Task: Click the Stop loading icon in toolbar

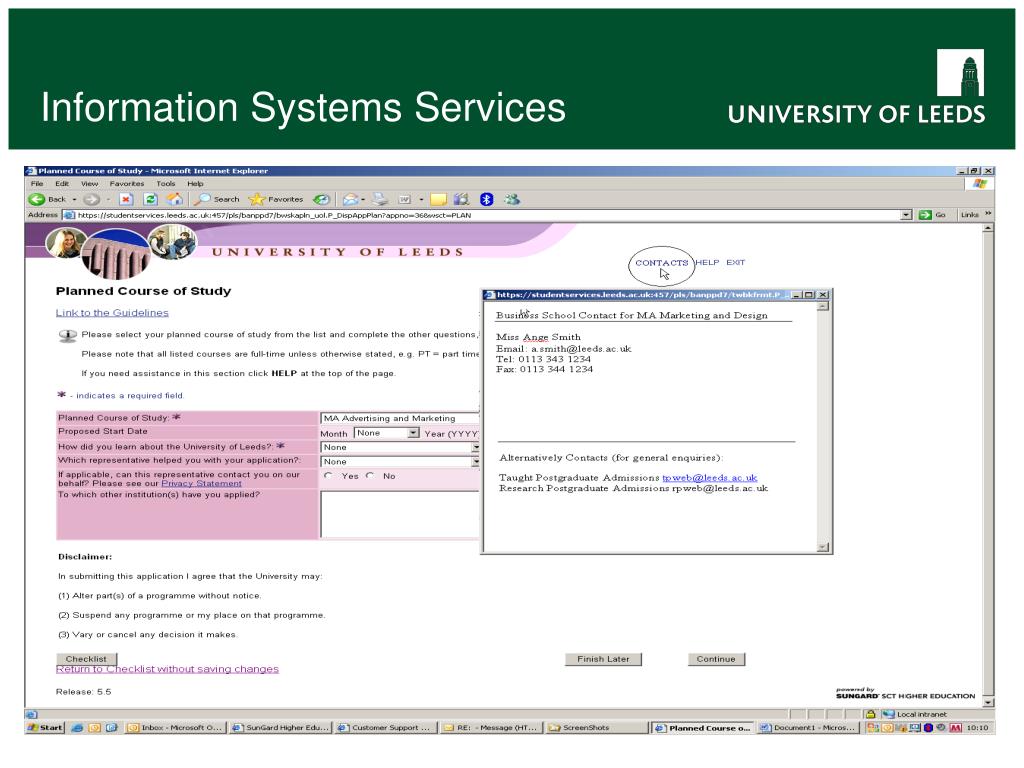Action: pyautogui.click(x=126, y=199)
